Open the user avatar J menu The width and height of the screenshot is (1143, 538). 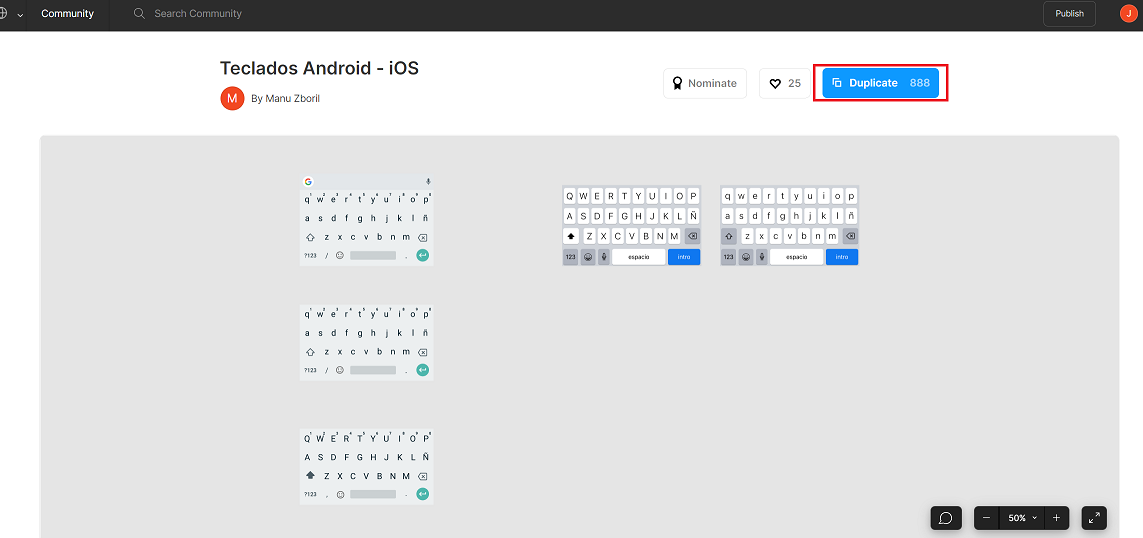pyautogui.click(x=1128, y=14)
